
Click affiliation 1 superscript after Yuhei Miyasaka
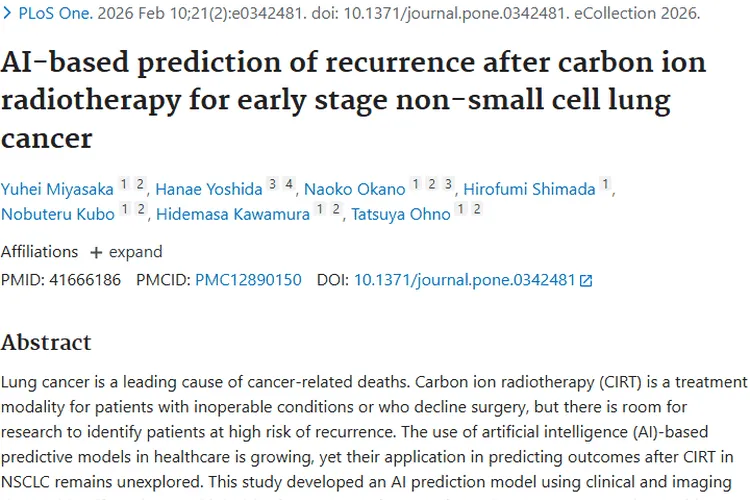point(124,184)
